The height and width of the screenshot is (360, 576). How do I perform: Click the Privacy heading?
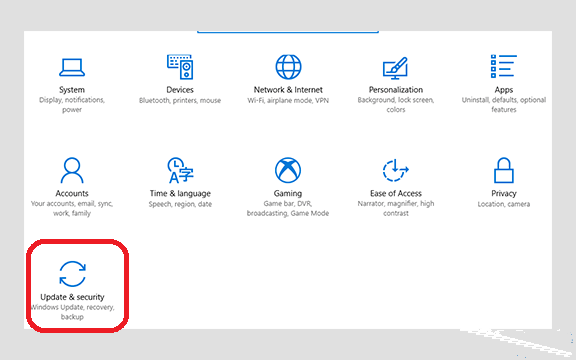tap(504, 194)
